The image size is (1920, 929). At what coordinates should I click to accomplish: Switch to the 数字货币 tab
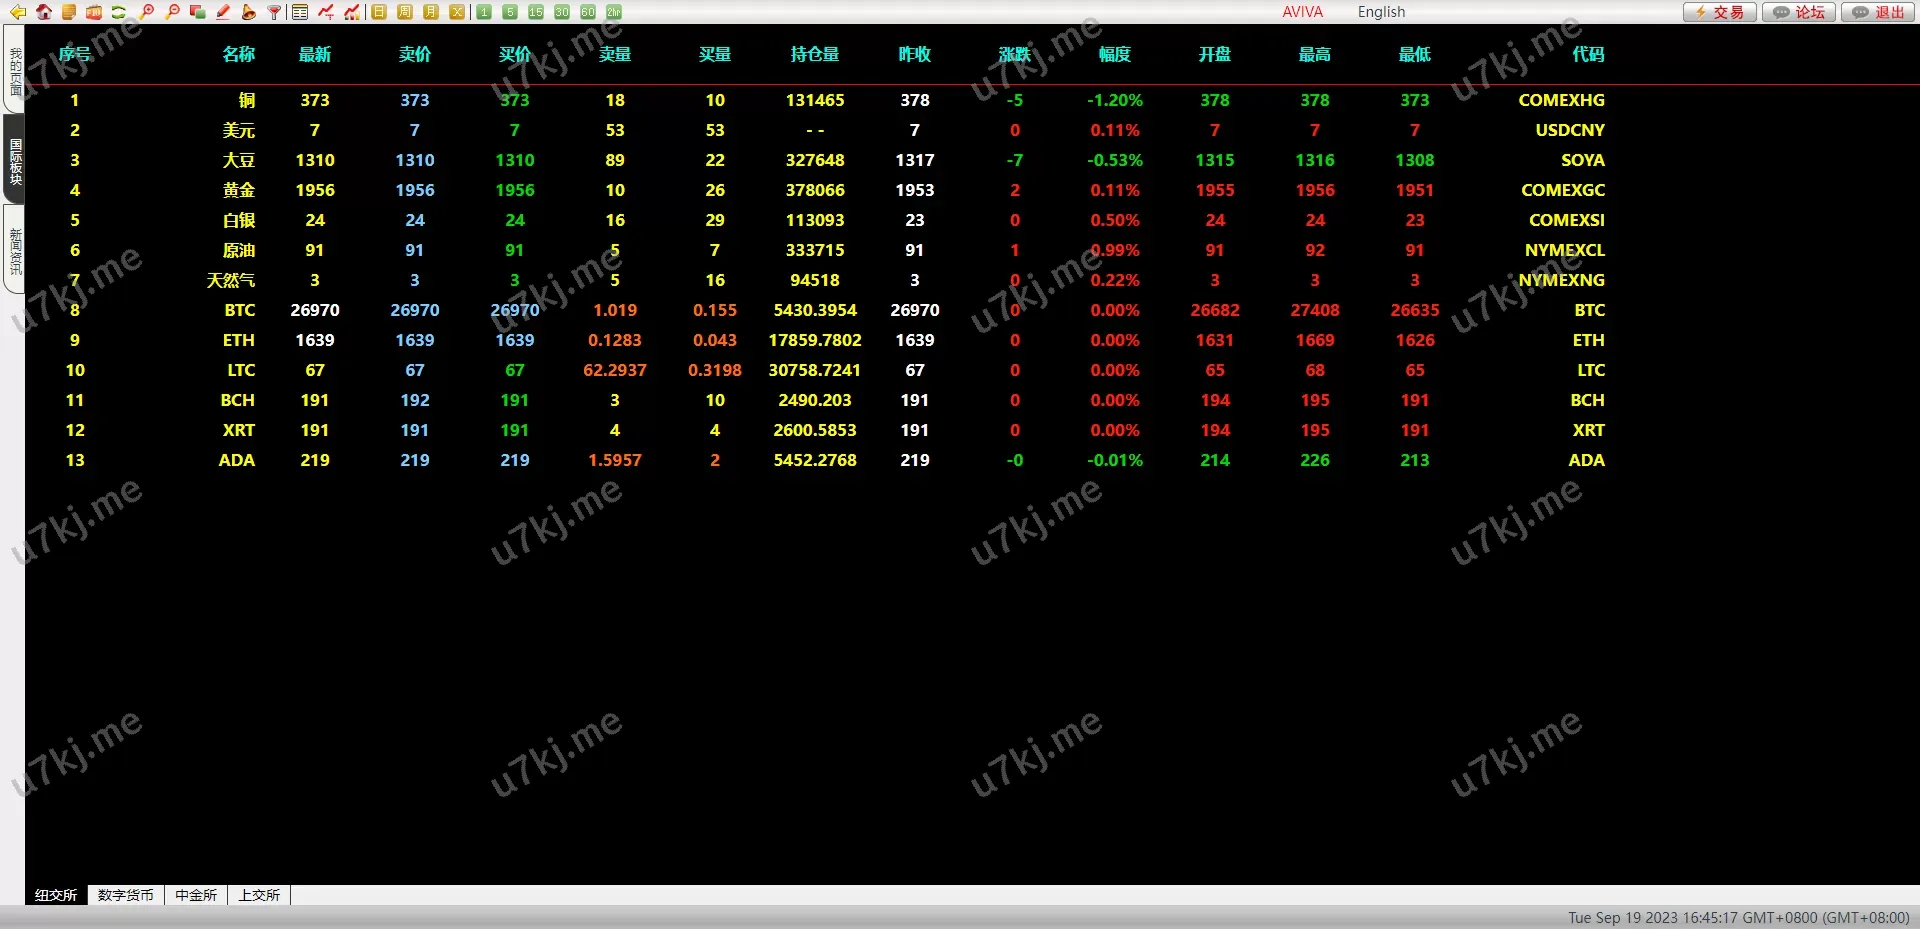(x=126, y=895)
